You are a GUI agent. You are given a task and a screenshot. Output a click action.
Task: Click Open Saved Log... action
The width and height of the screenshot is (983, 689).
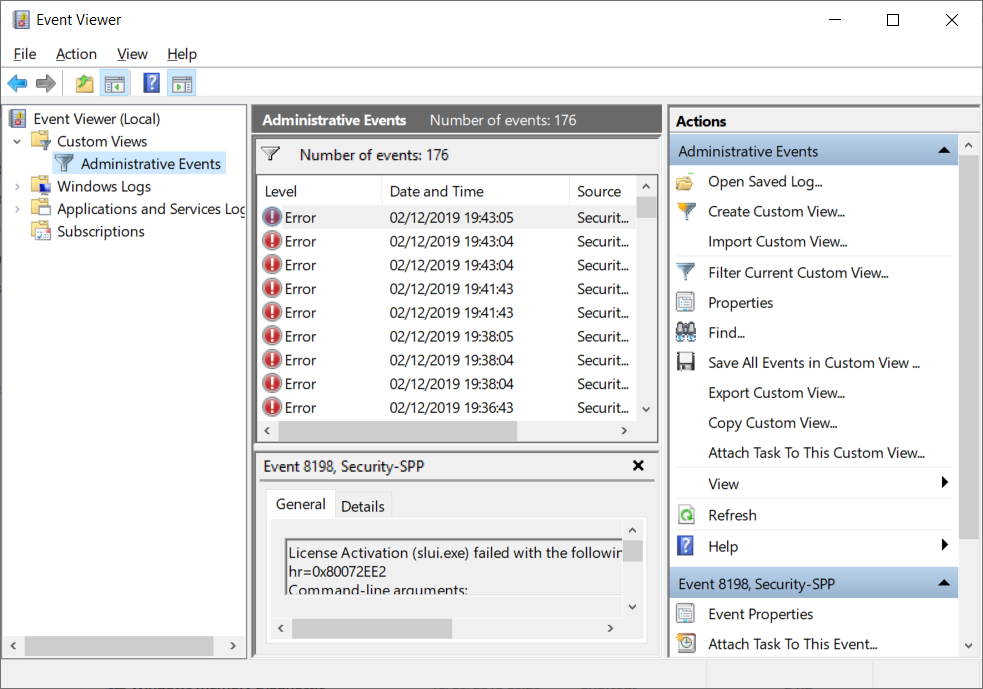pos(765,182)
